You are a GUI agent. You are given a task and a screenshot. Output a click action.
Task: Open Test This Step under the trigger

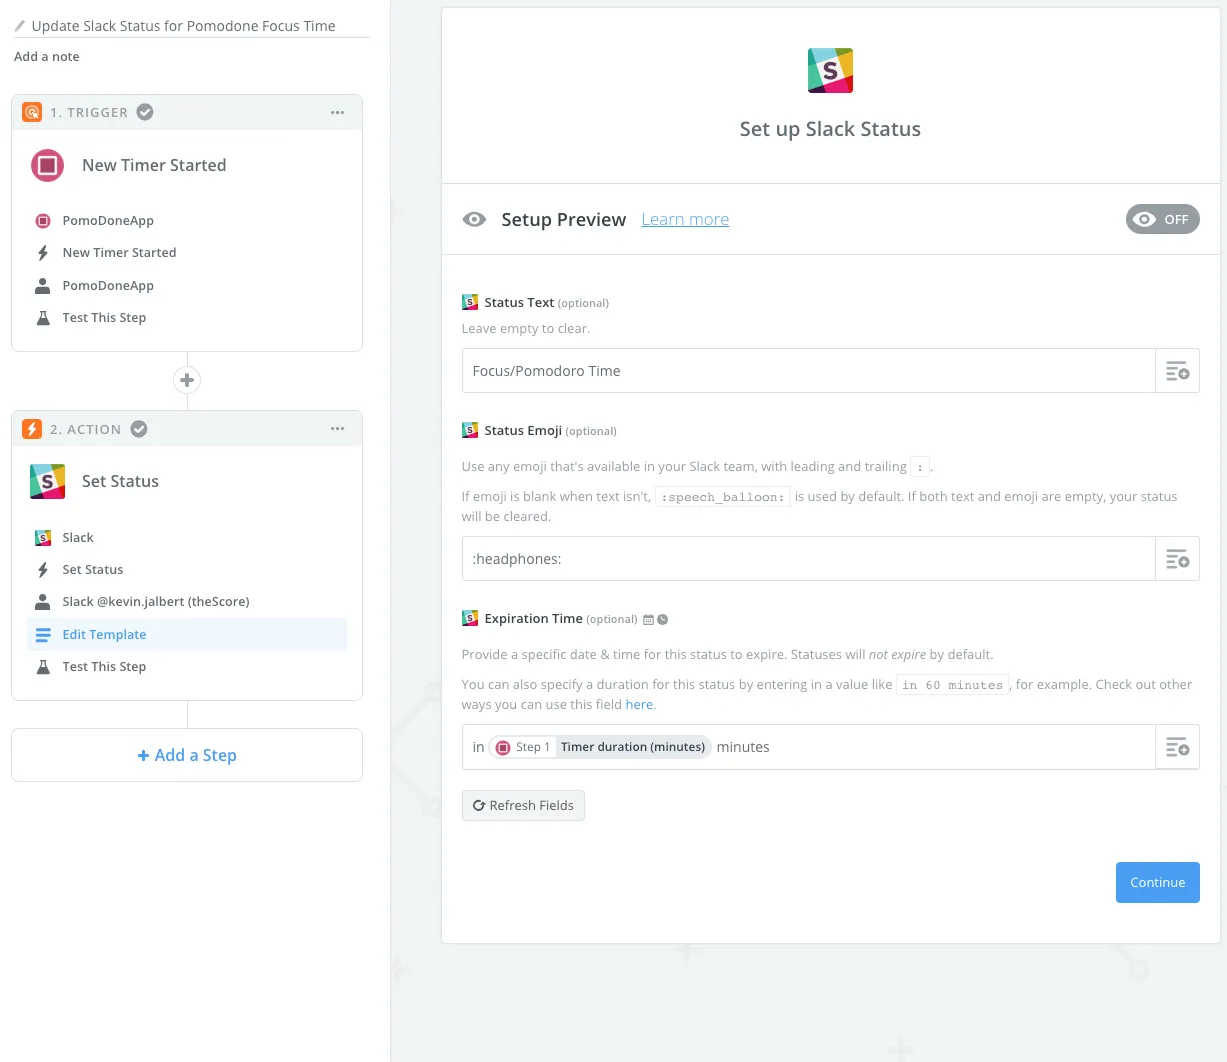point(187,318)
